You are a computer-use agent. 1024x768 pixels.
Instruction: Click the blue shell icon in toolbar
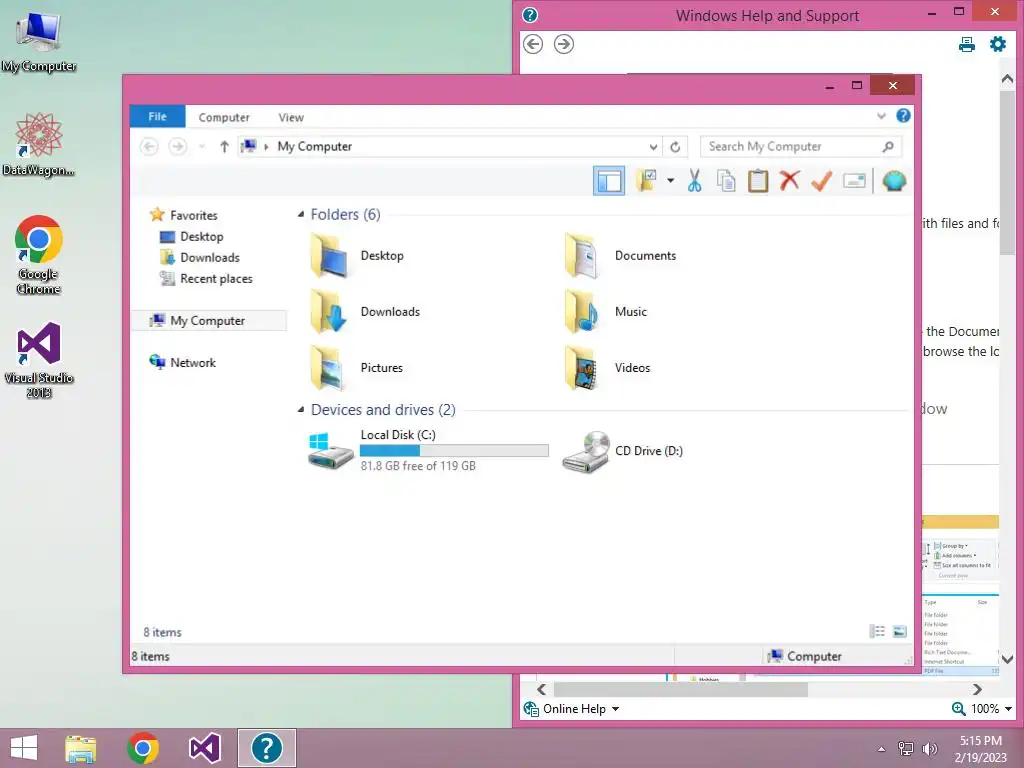click(x=894, y=181)
